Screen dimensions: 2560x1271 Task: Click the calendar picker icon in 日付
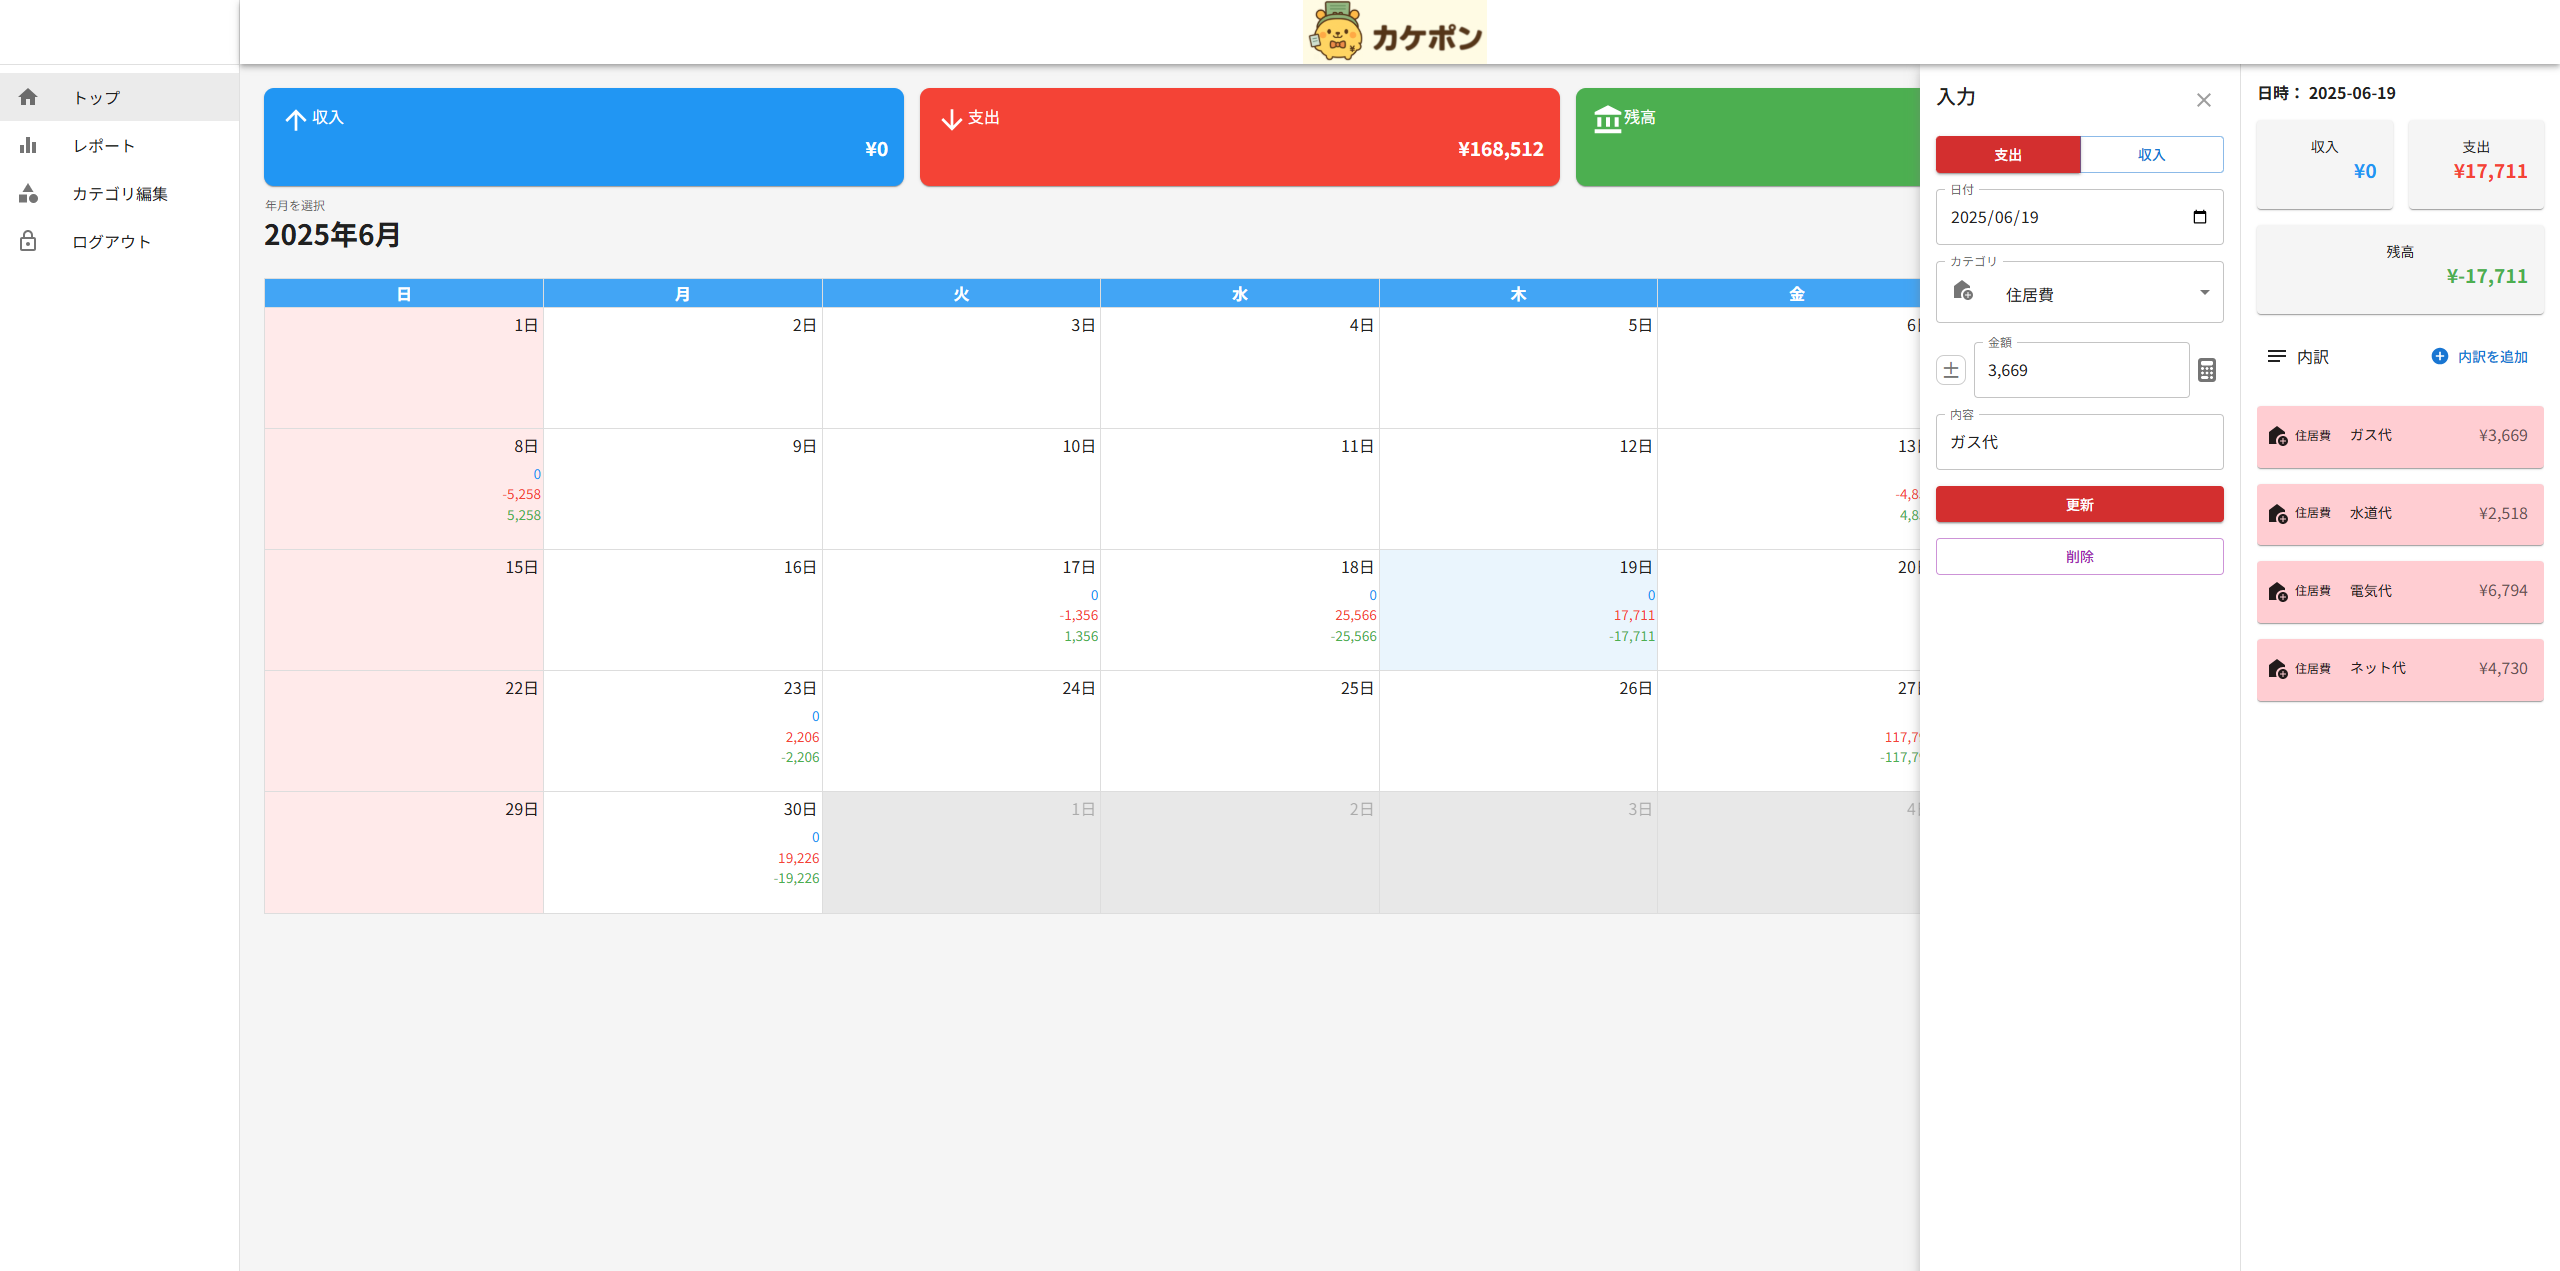(2199, 217)
